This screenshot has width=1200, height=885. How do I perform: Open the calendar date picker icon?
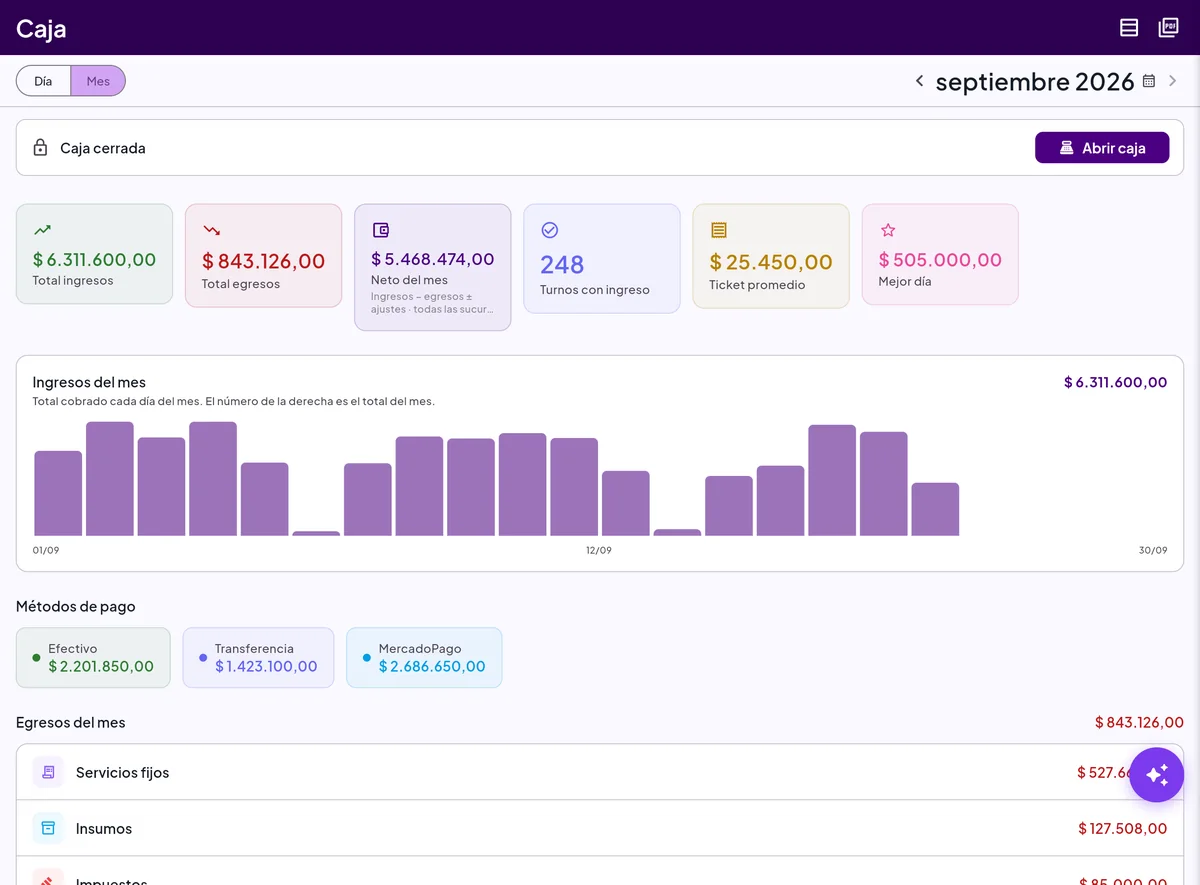click(1149, 81)
